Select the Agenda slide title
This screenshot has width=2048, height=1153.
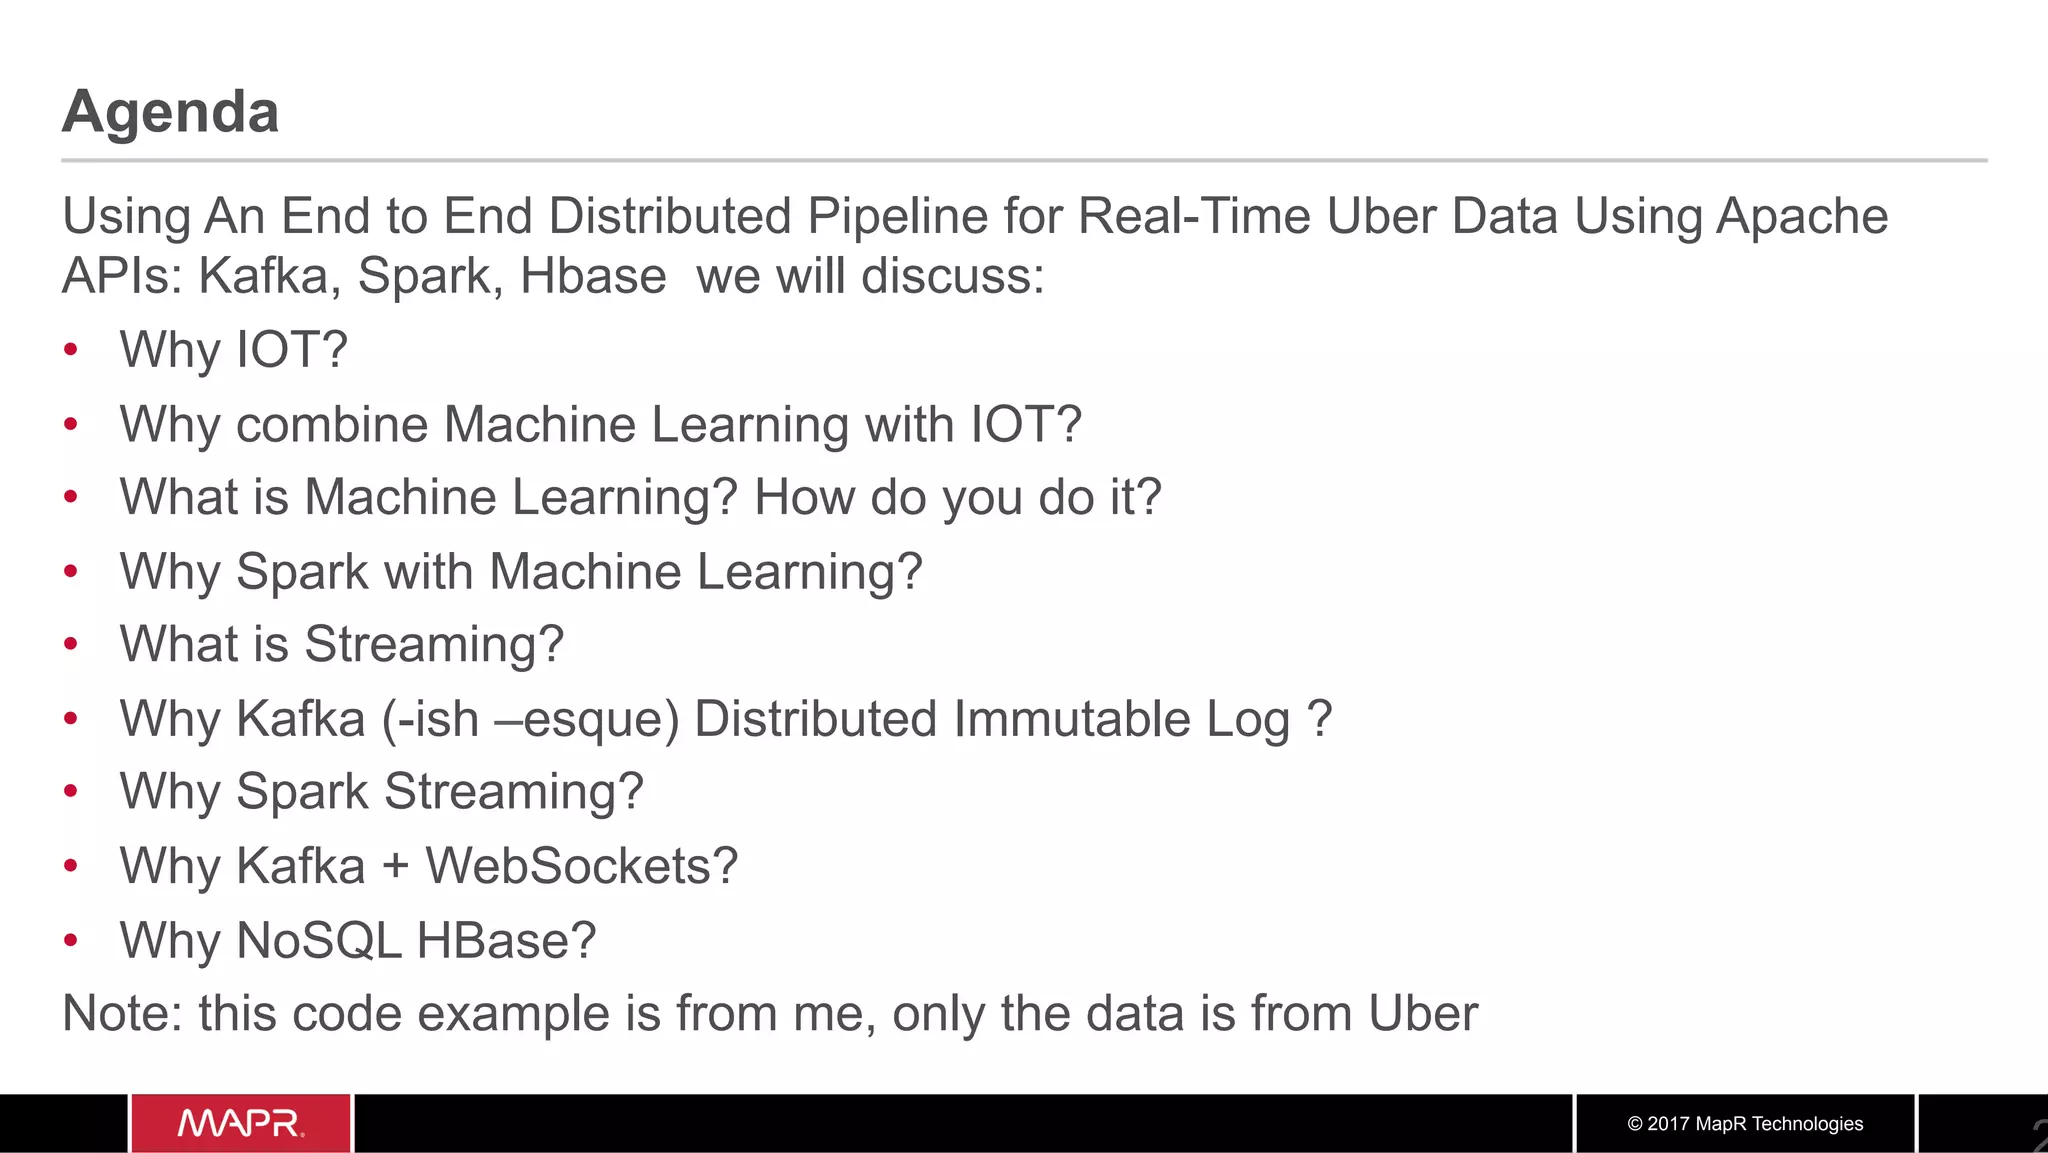click(x=170, y=111)
